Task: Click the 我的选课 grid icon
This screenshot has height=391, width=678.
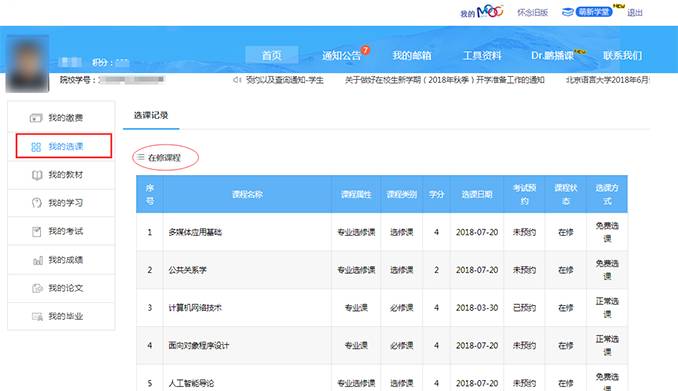Action: 36,147
